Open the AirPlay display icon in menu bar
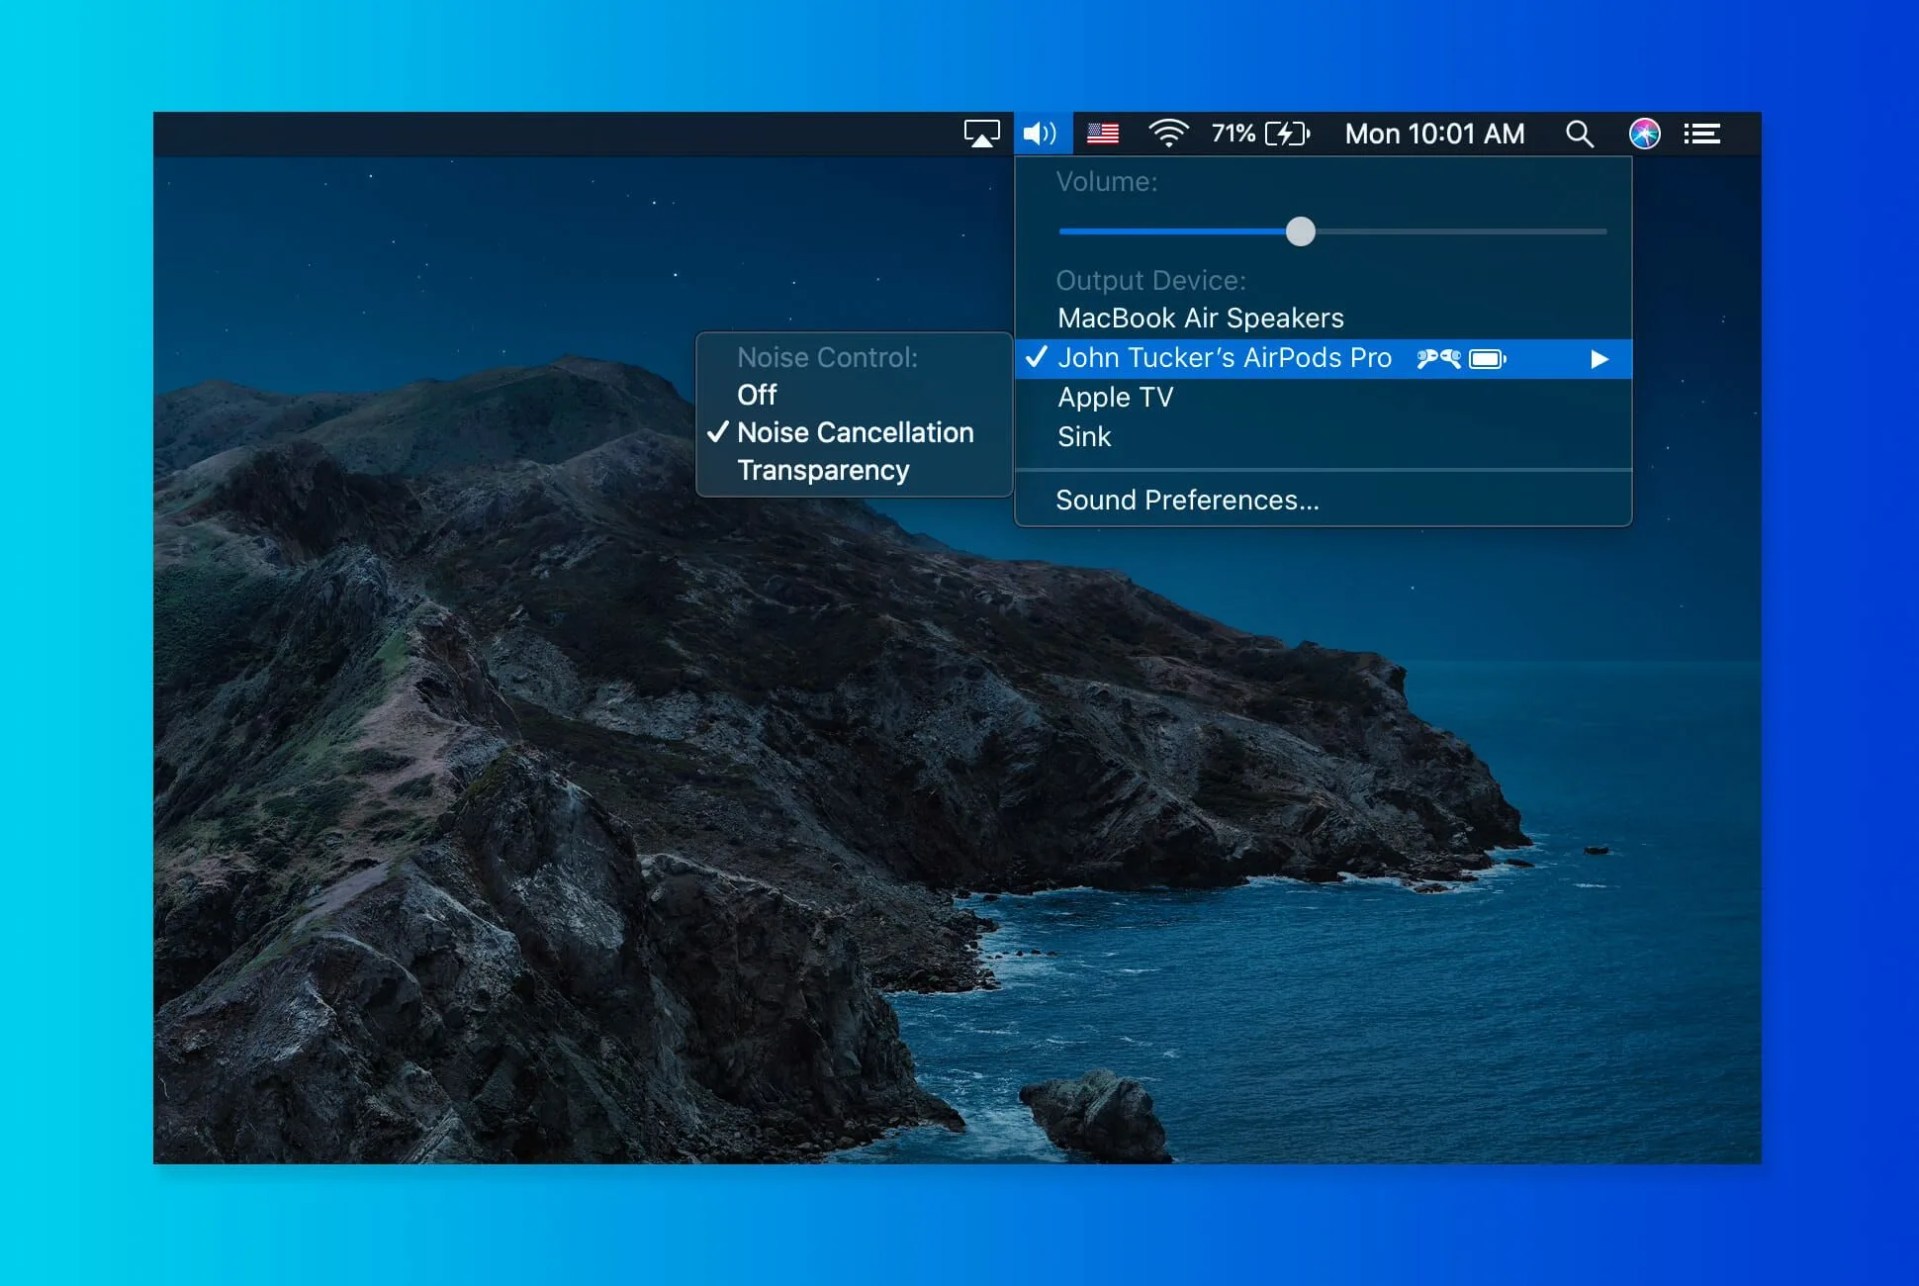1919x1286 pixels. 981,133
